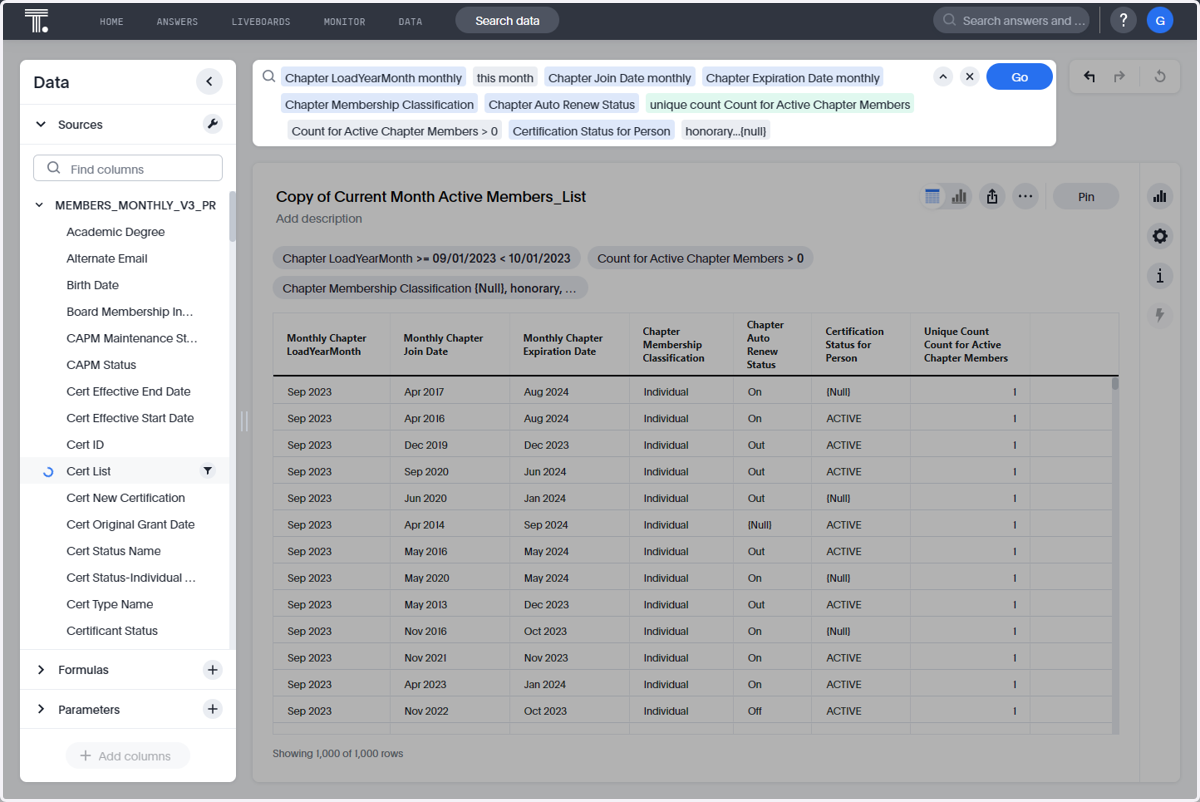This screenshot has width=1200, height=802.
Task: Go to ANSWERS tab
Action: pos(177,21)
